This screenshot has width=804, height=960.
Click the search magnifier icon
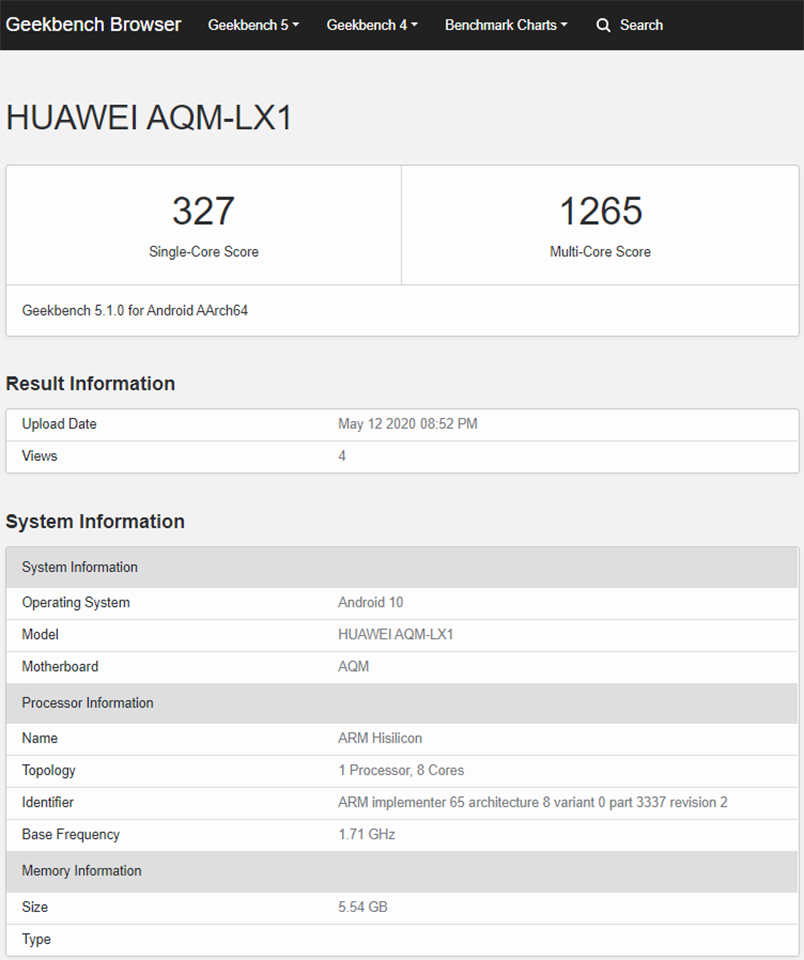click(602, 25)
